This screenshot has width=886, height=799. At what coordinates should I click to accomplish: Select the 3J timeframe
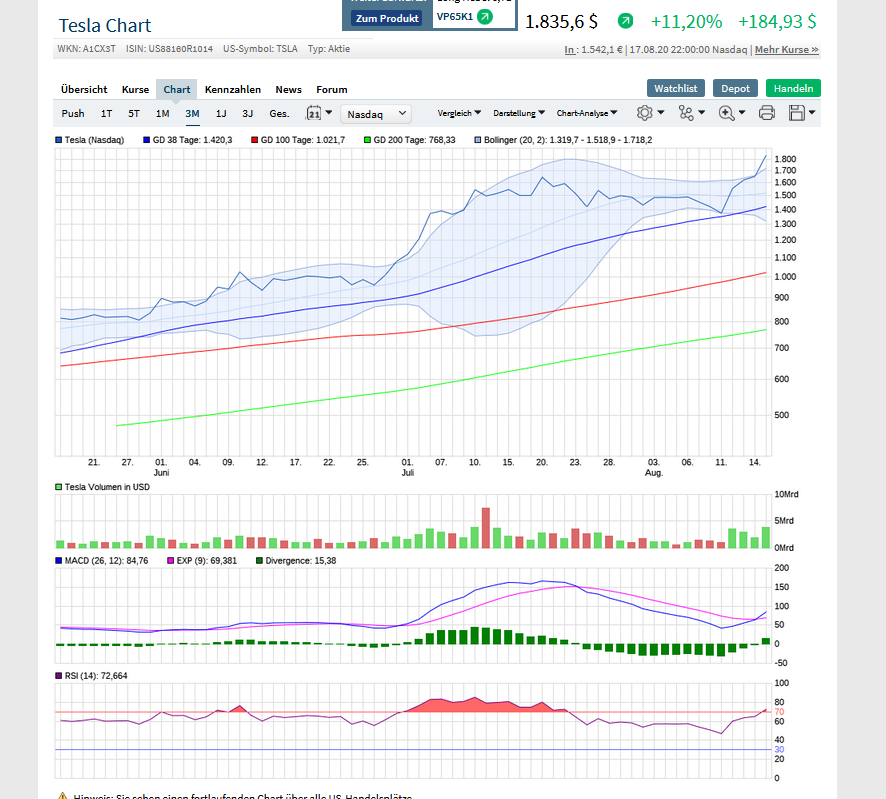point(247,114)
